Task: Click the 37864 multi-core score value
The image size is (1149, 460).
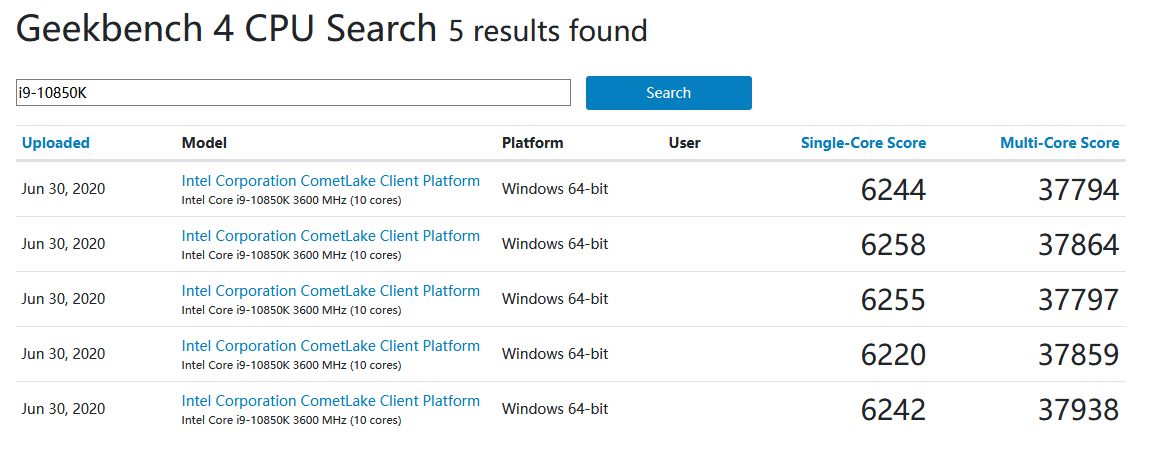Action: [x=1078, y=245]
